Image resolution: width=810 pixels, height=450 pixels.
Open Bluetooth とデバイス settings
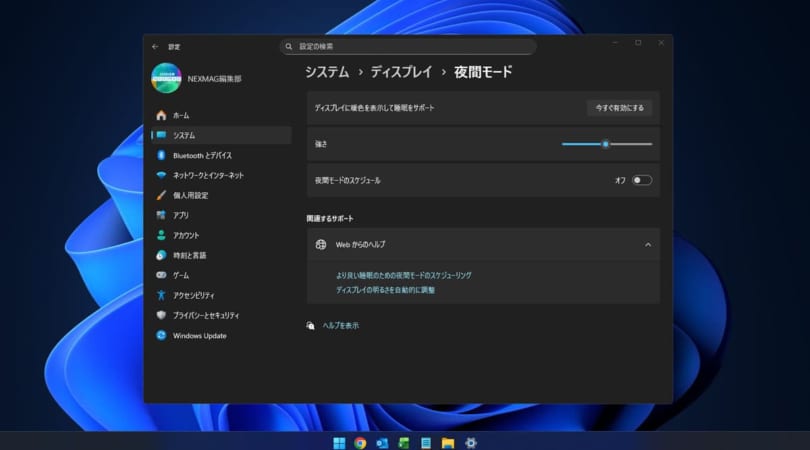201,155
